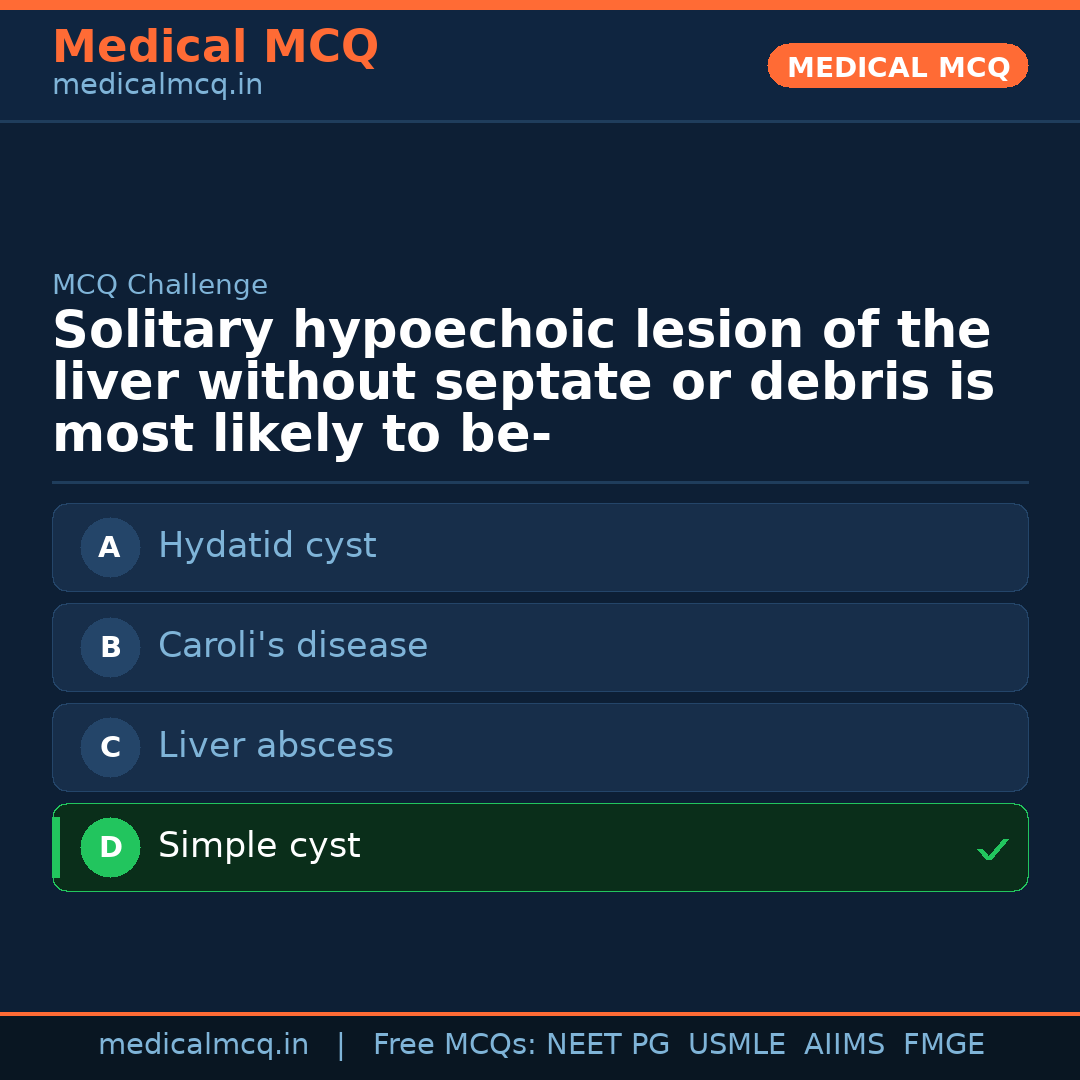Click the letter C circle icon

click(110, 747)
